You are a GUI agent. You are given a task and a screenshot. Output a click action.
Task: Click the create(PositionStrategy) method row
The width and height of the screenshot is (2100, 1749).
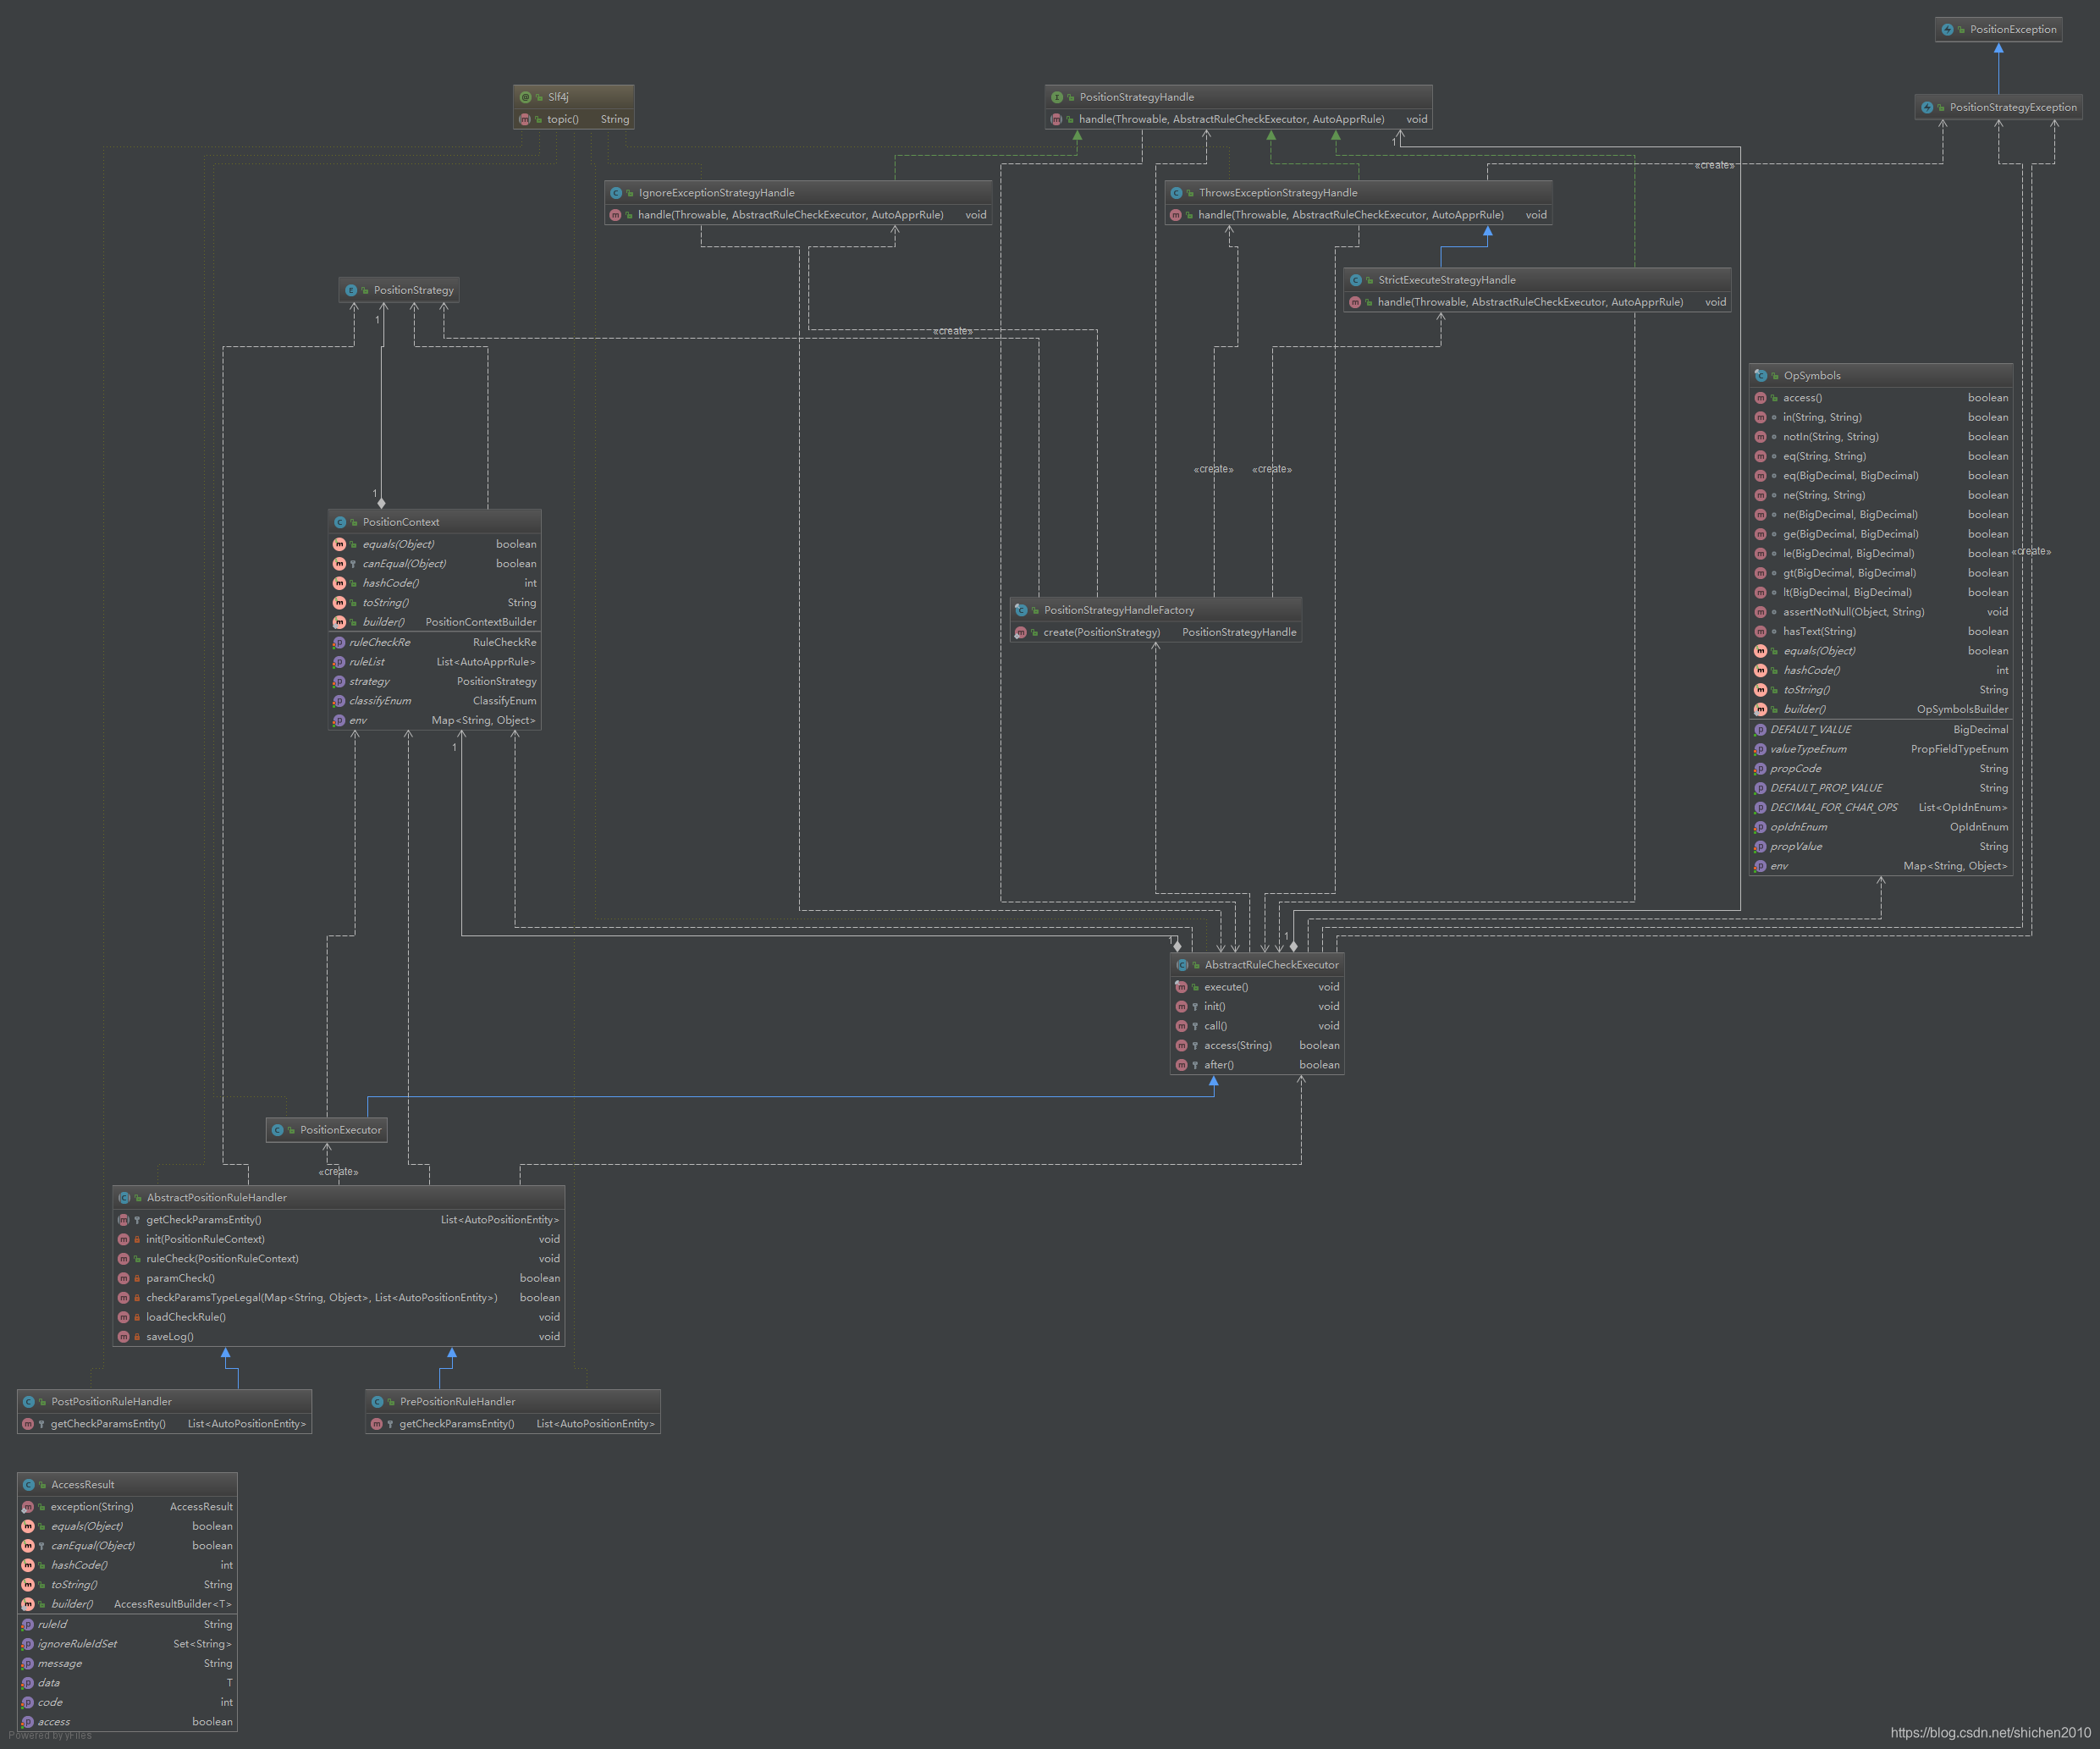[x=1101, y=632]
